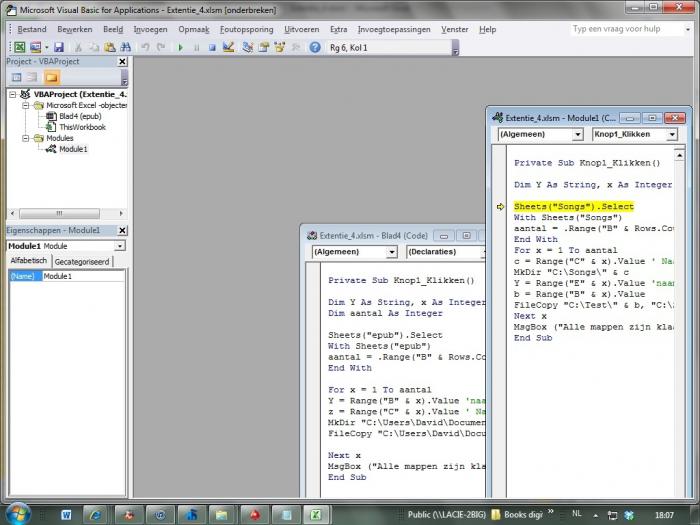Click the Toolbox toolbar icon
This screenshot has width=700, height=525.
[x=296, y=47]
